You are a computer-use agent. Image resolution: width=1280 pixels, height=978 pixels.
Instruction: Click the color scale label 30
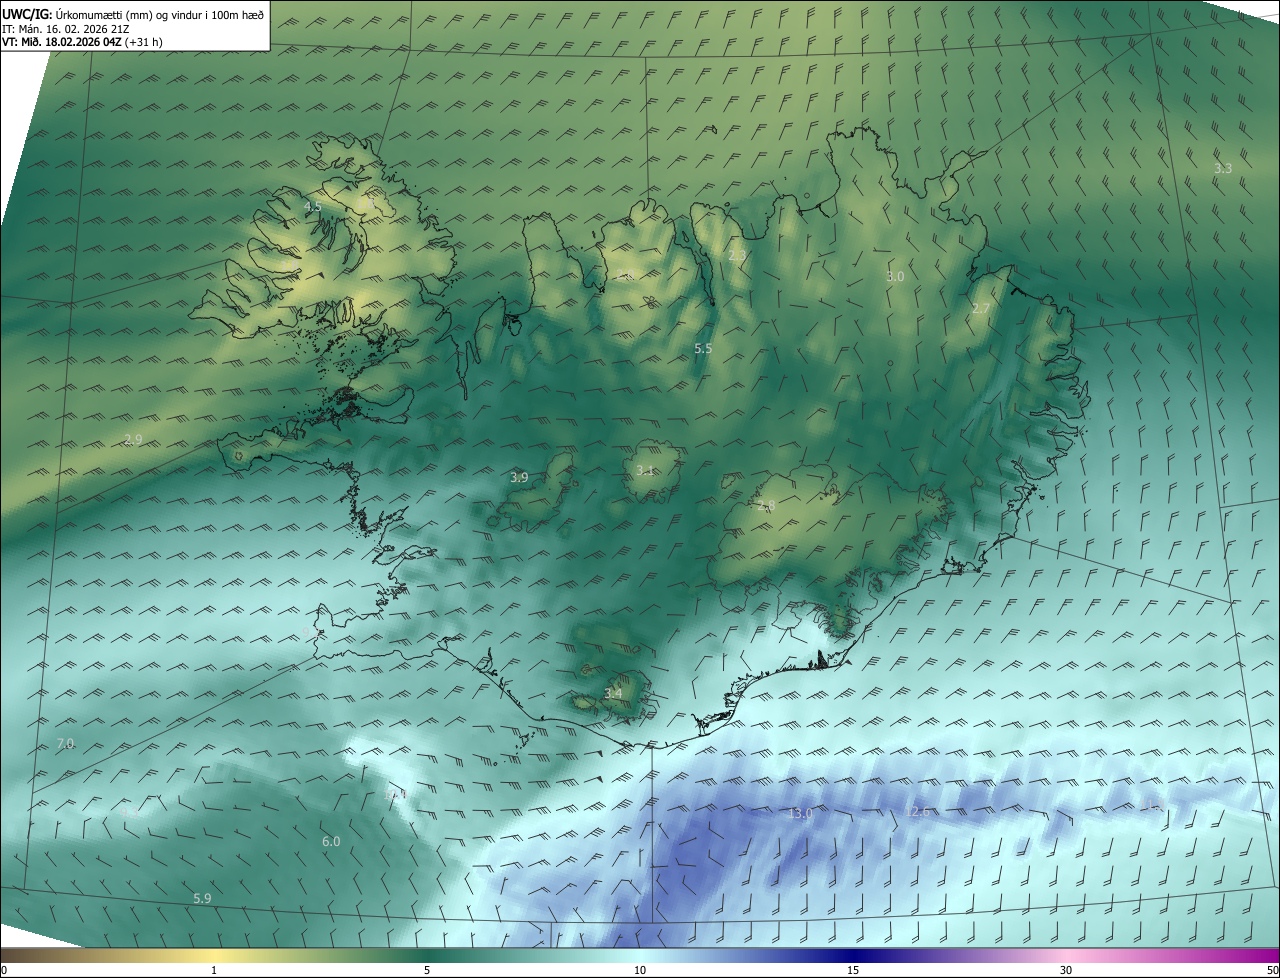tap(1066, 970)
